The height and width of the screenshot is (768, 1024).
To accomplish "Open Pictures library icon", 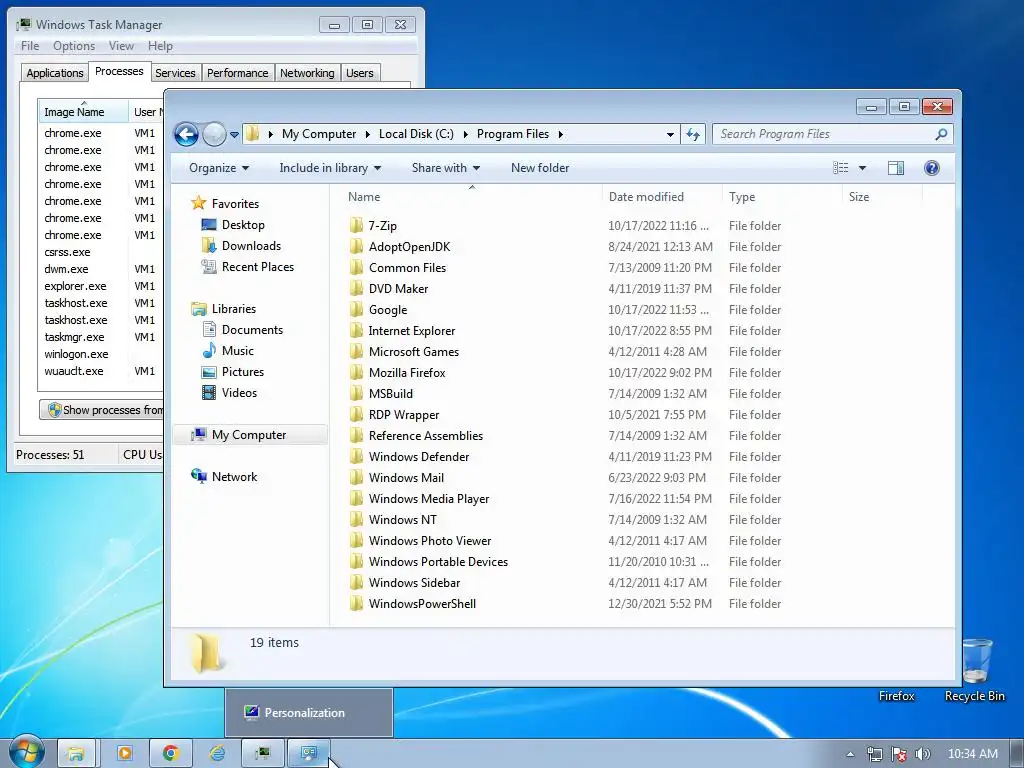I will point(209,372).
